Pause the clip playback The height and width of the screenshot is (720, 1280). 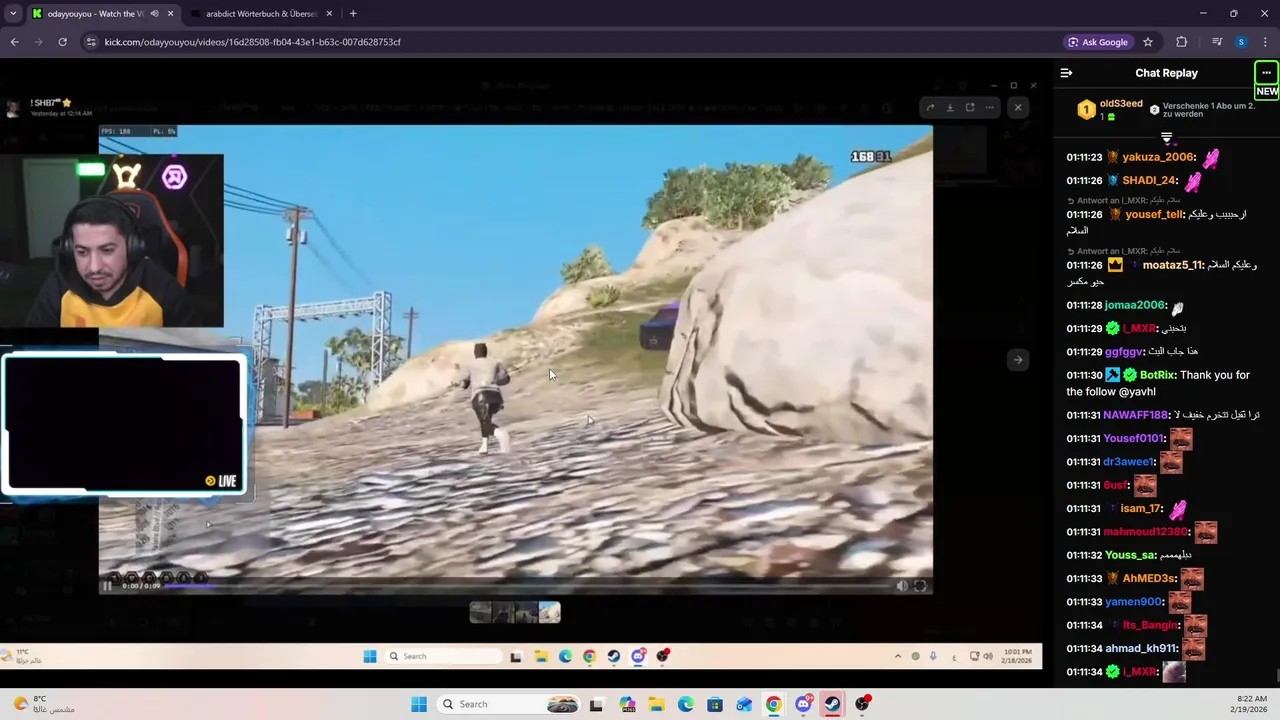pos(108,586)
